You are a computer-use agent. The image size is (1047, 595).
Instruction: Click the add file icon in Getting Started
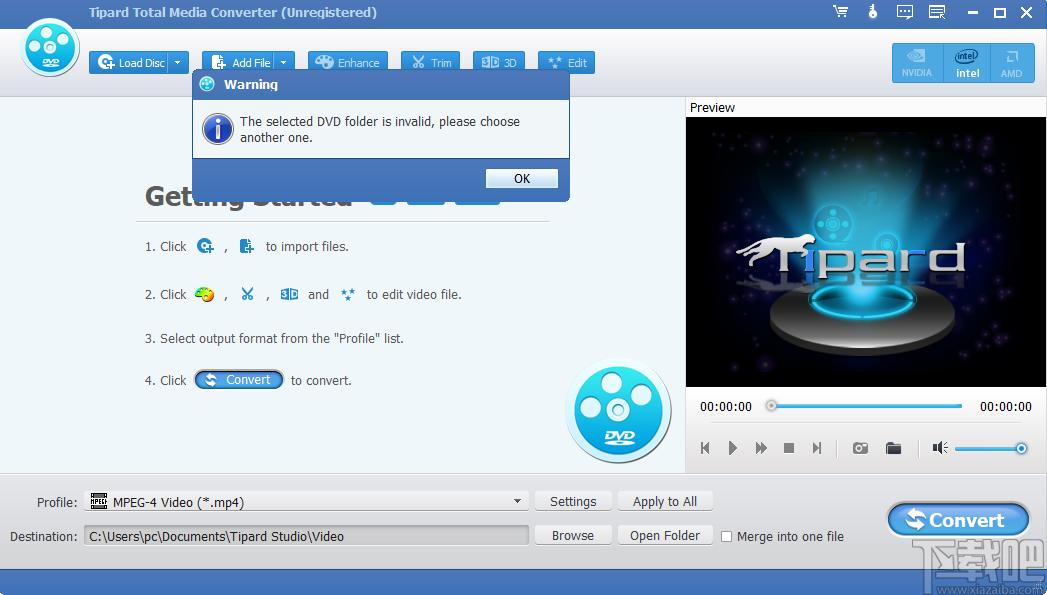(246, 246)
